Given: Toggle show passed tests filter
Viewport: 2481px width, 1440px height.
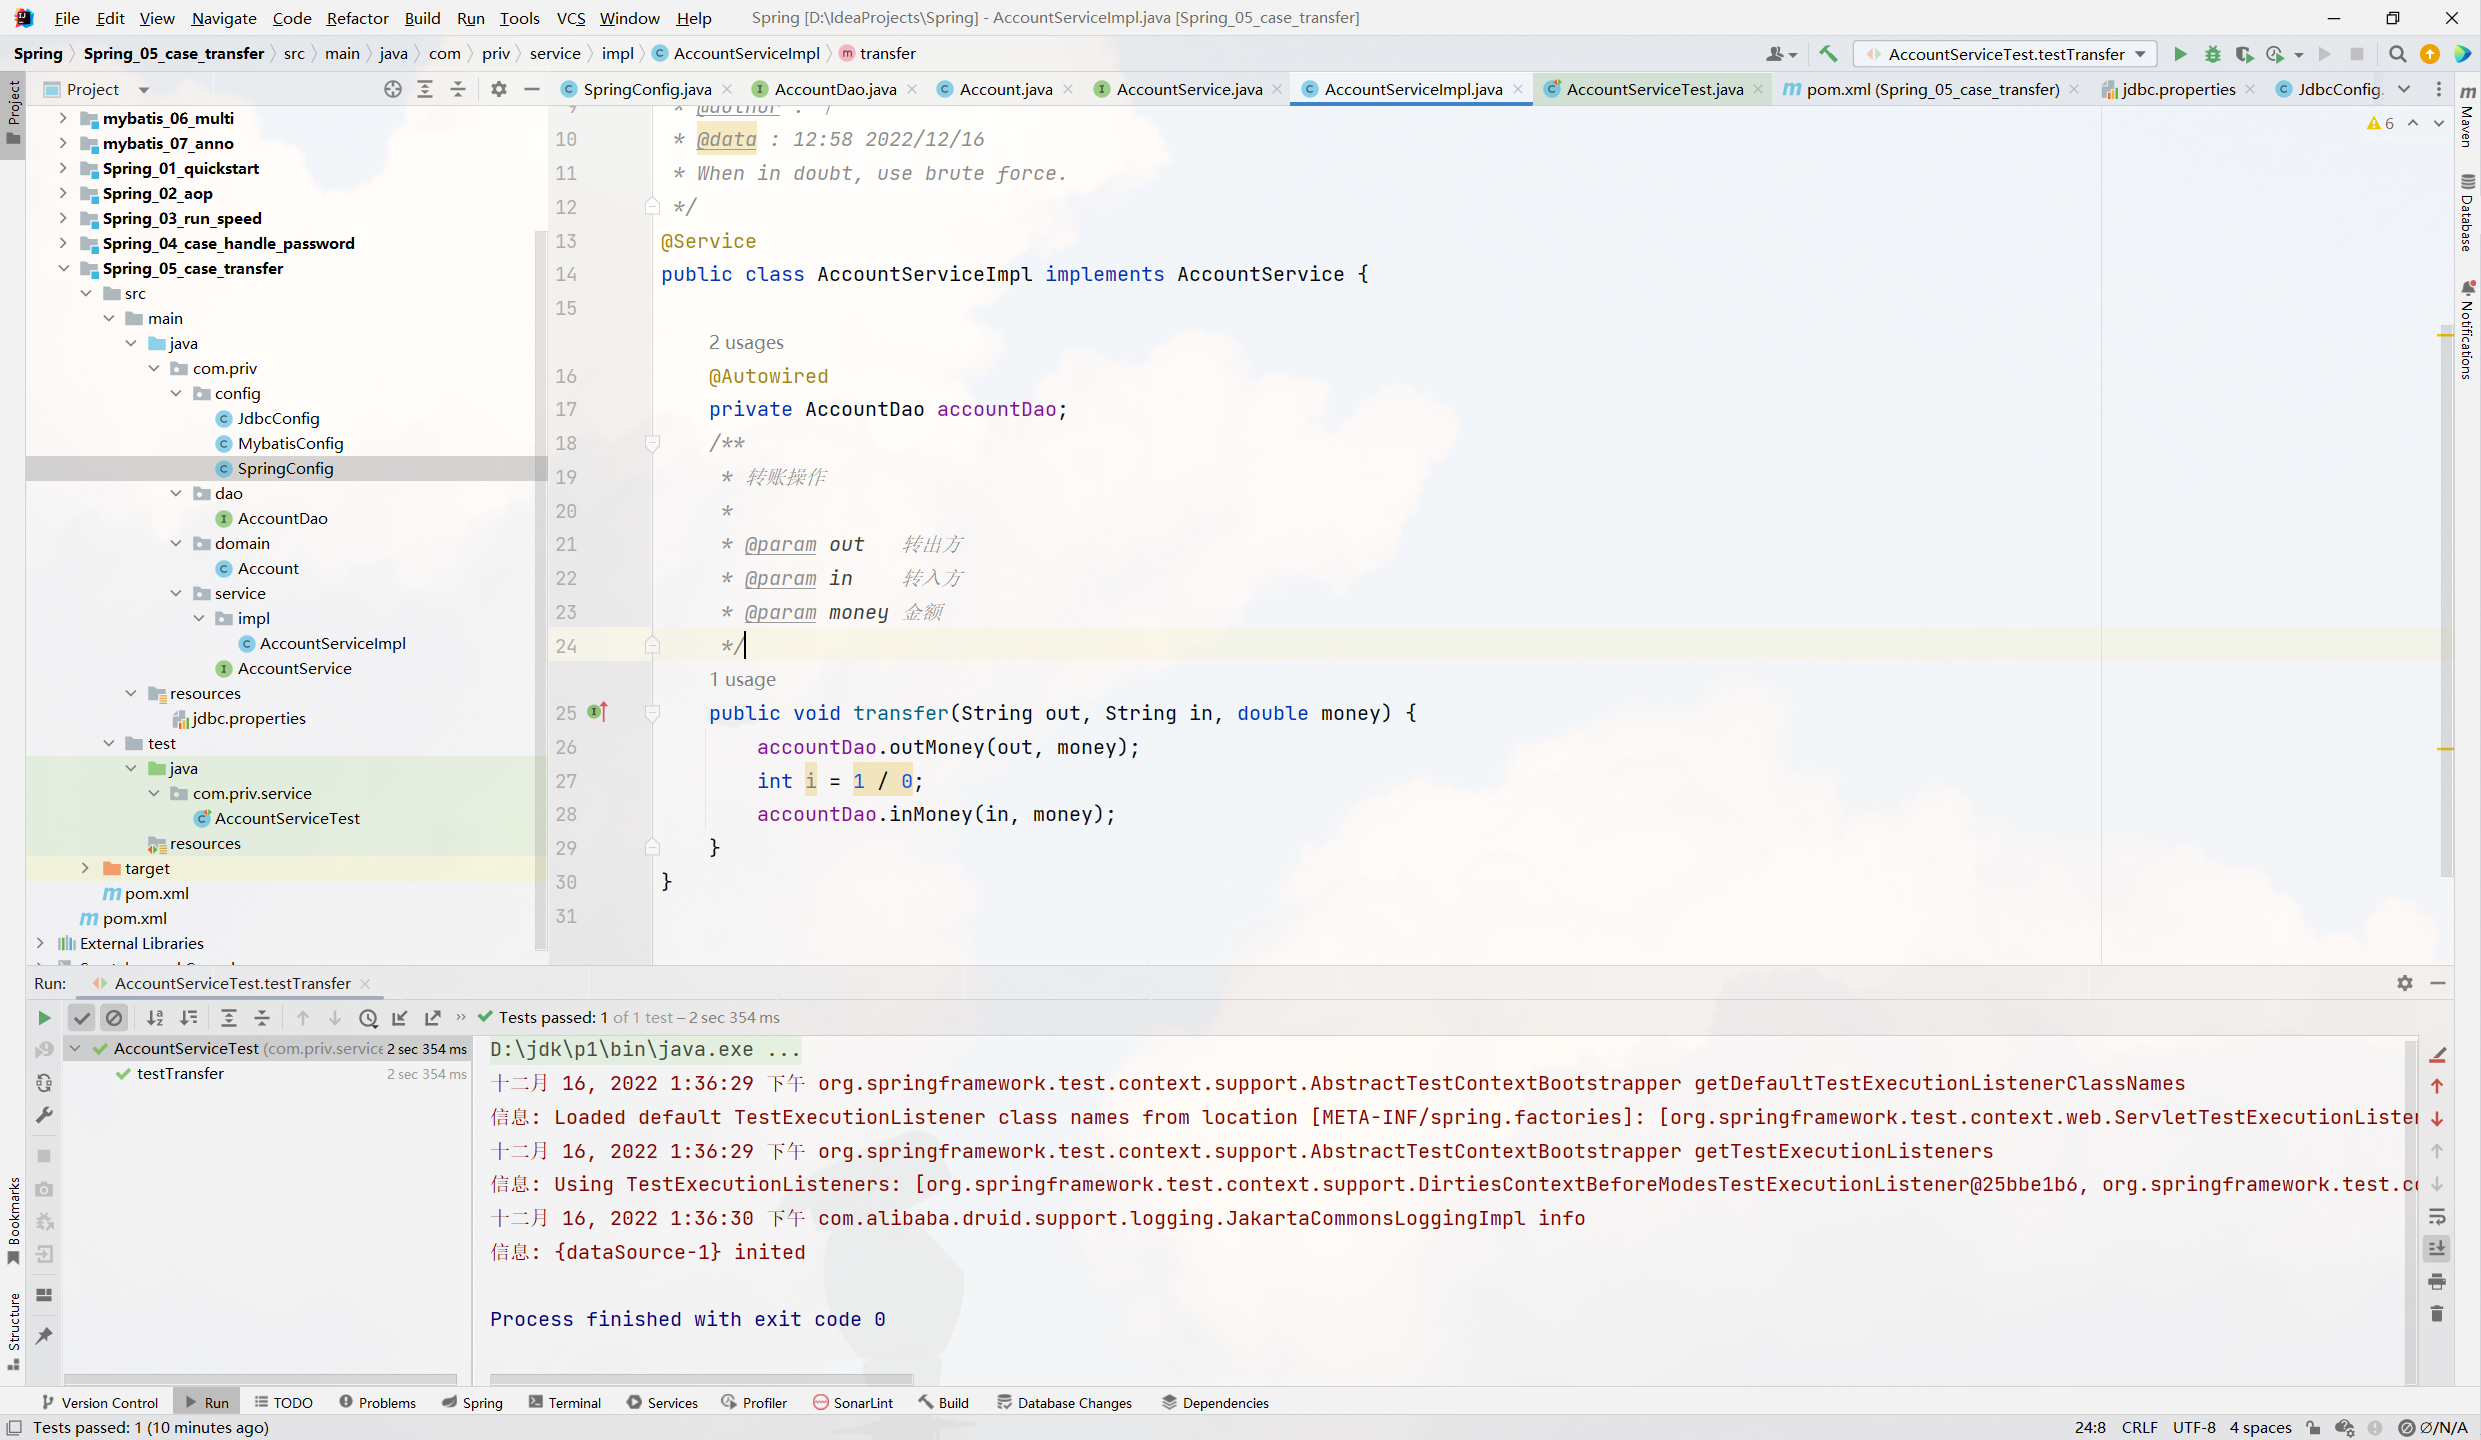Looking at the screenshot, I should coord(82,1017).
